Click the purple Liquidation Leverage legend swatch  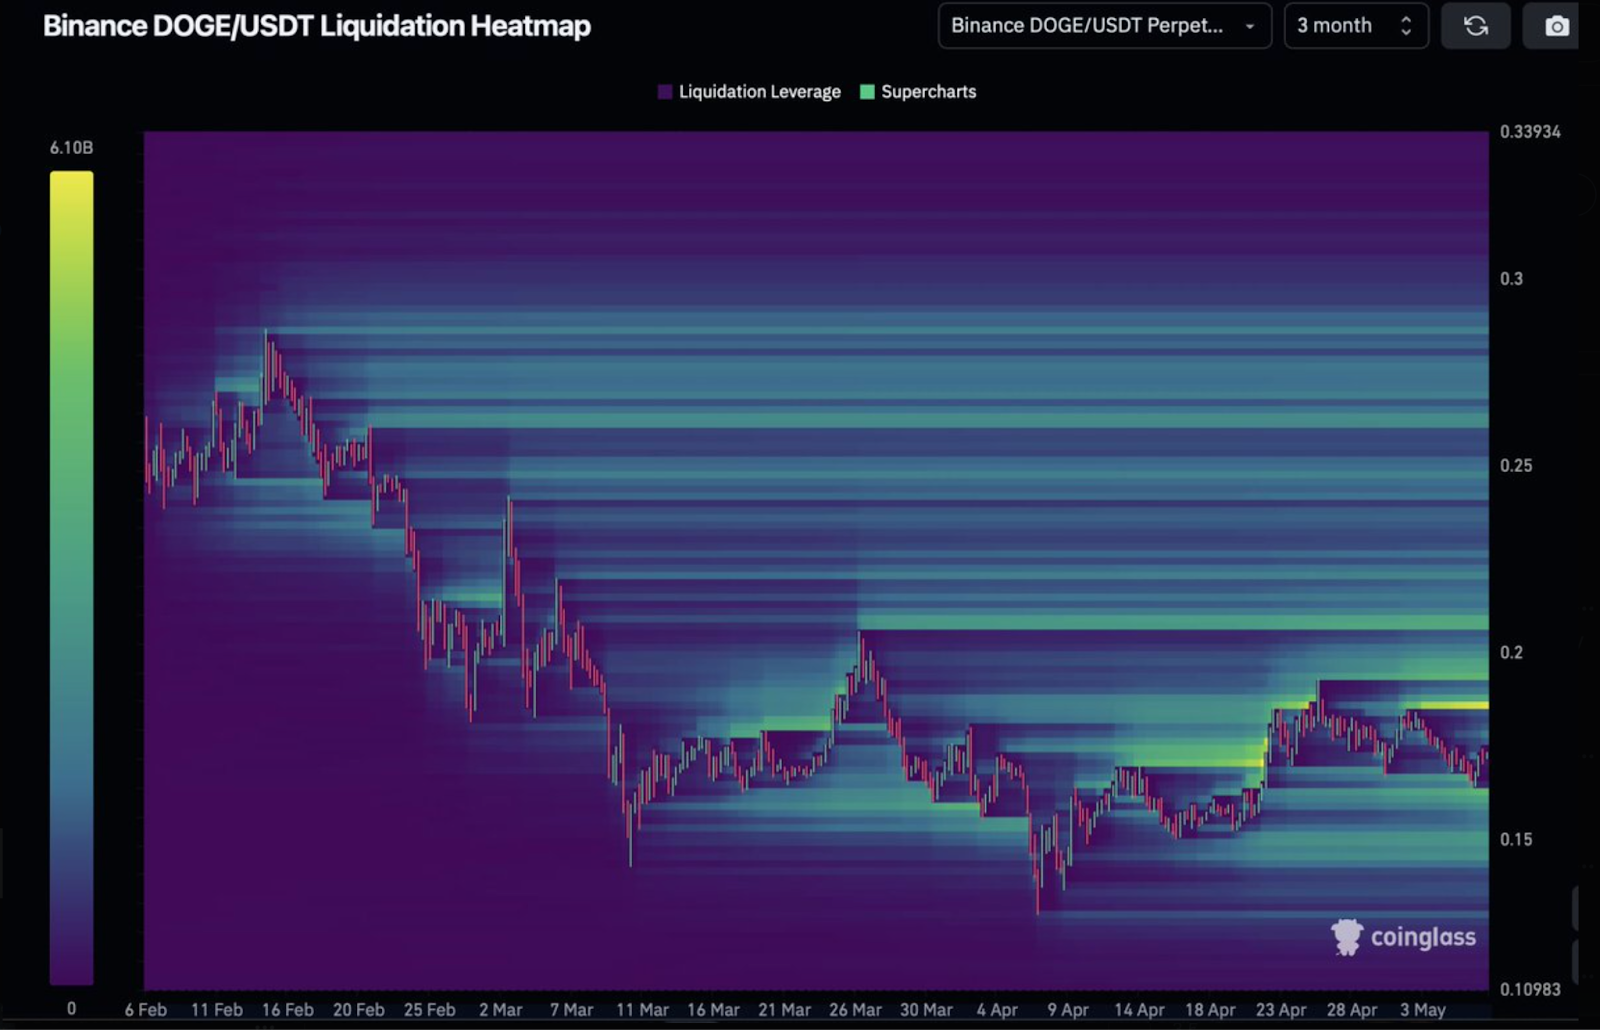coord(665,92)
